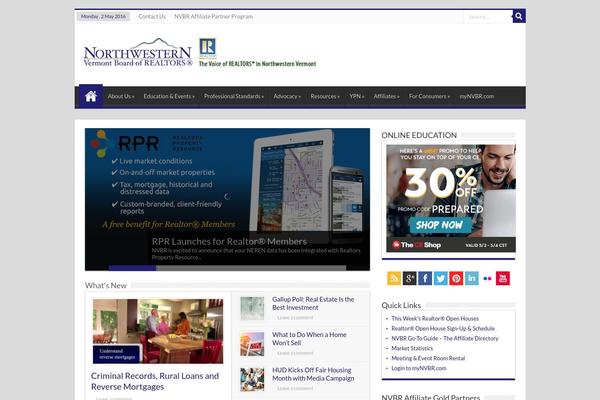Screen dimensions: 600x400
Task: Open the RPR Launches for Realtor Members headline
Action: point(229,242)
